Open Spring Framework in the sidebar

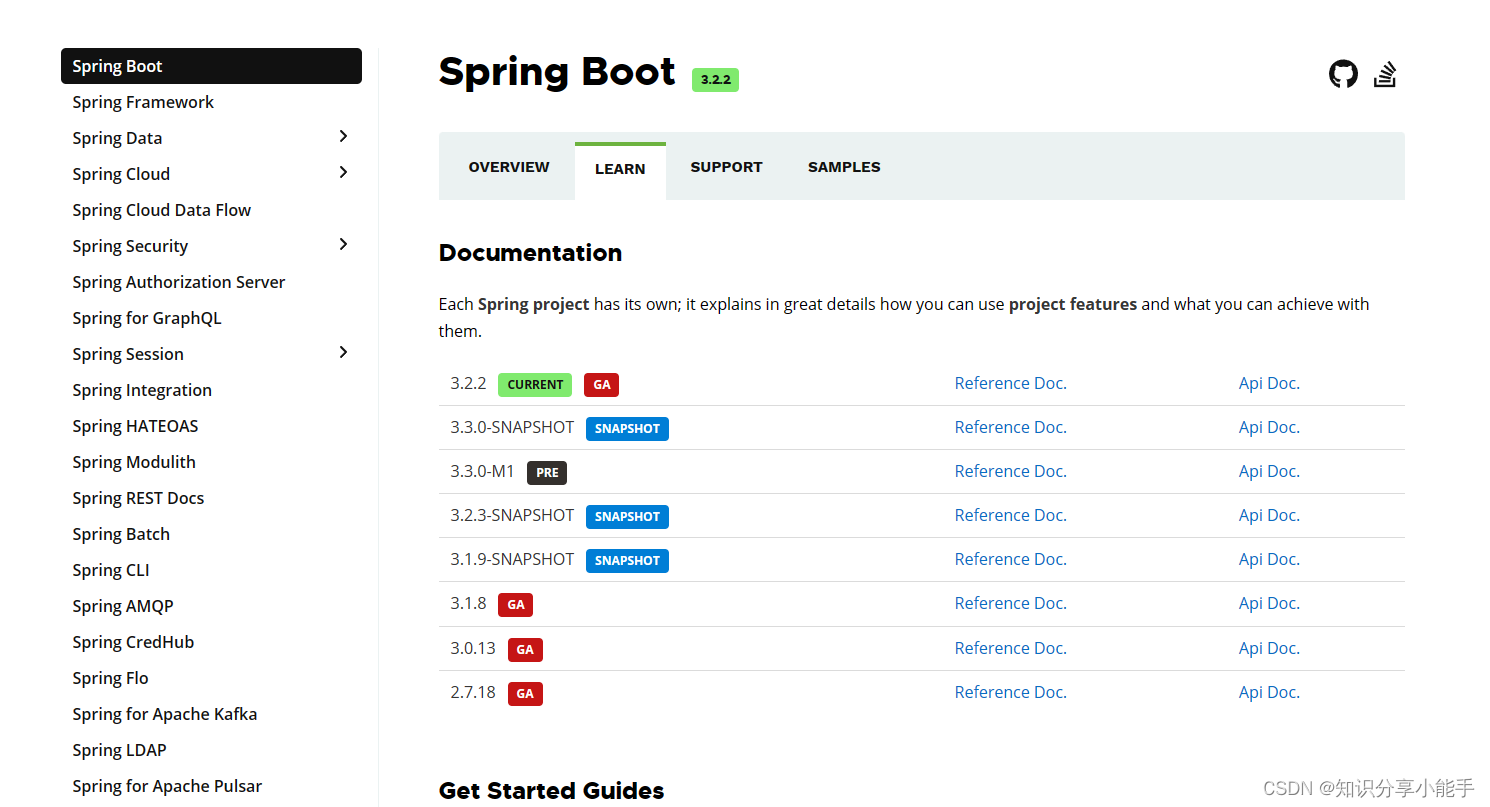(143, 102)
